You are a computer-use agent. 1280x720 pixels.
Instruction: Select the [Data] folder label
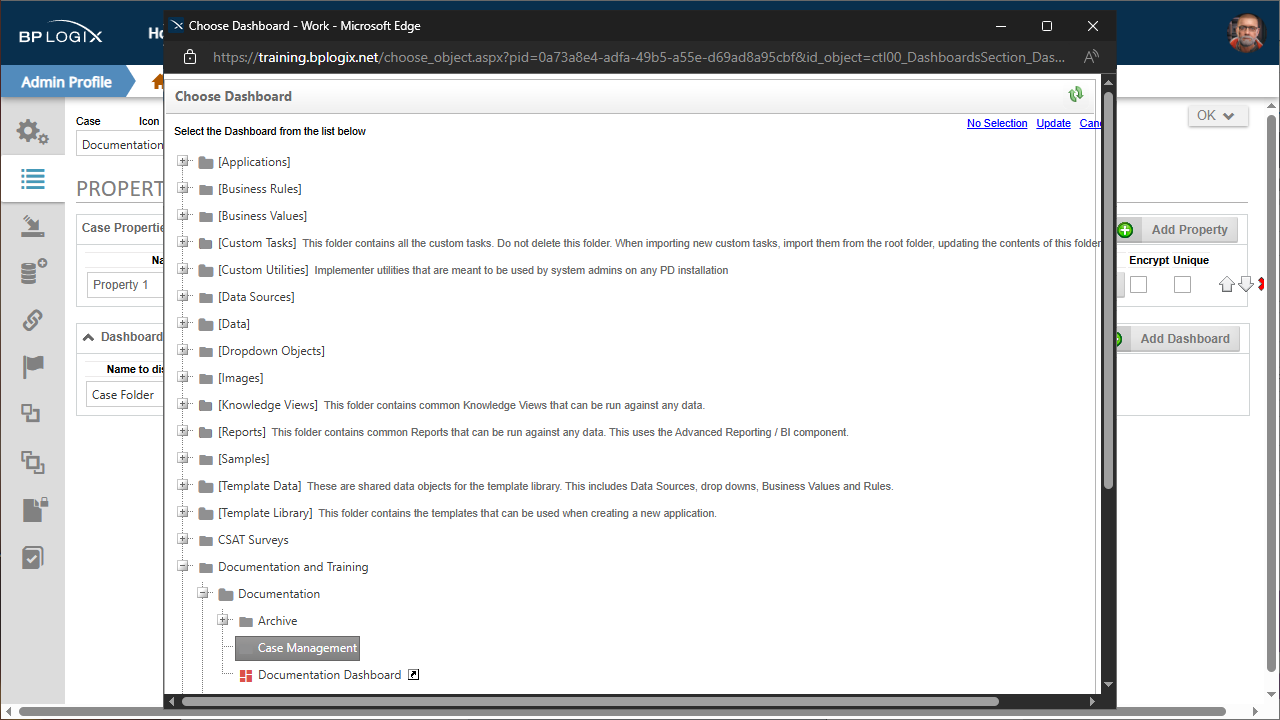[x=234, y=324]
